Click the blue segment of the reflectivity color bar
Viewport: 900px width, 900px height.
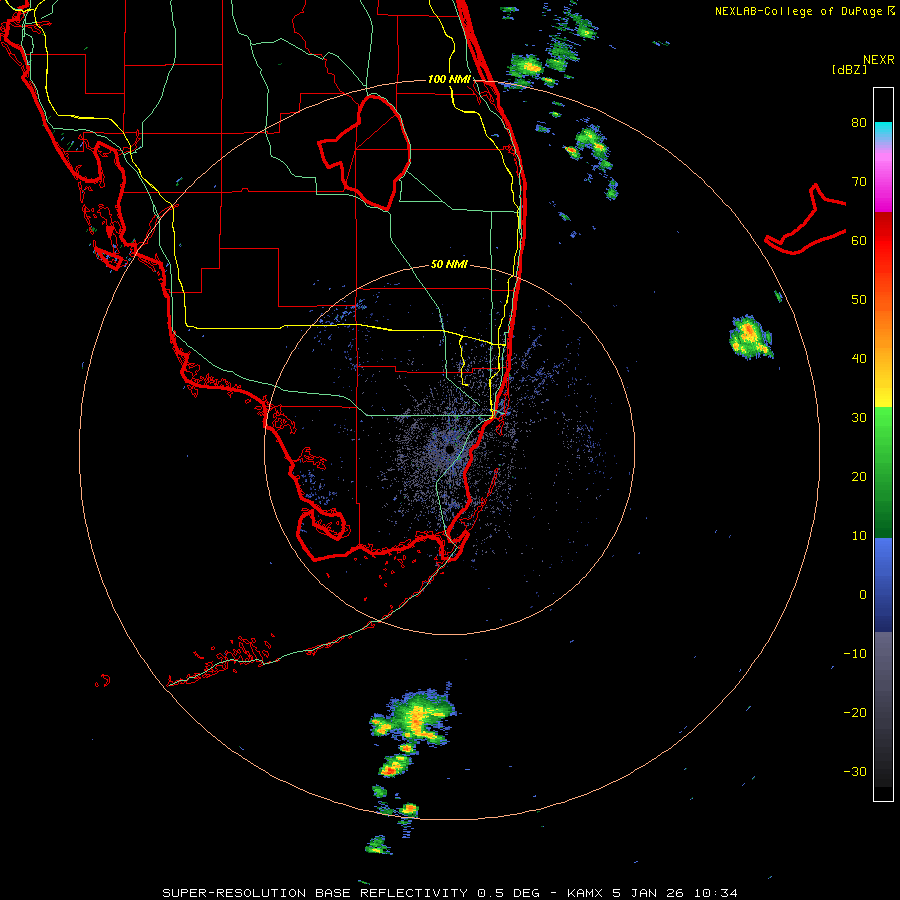pyautogui.click(x=883, y=584)
